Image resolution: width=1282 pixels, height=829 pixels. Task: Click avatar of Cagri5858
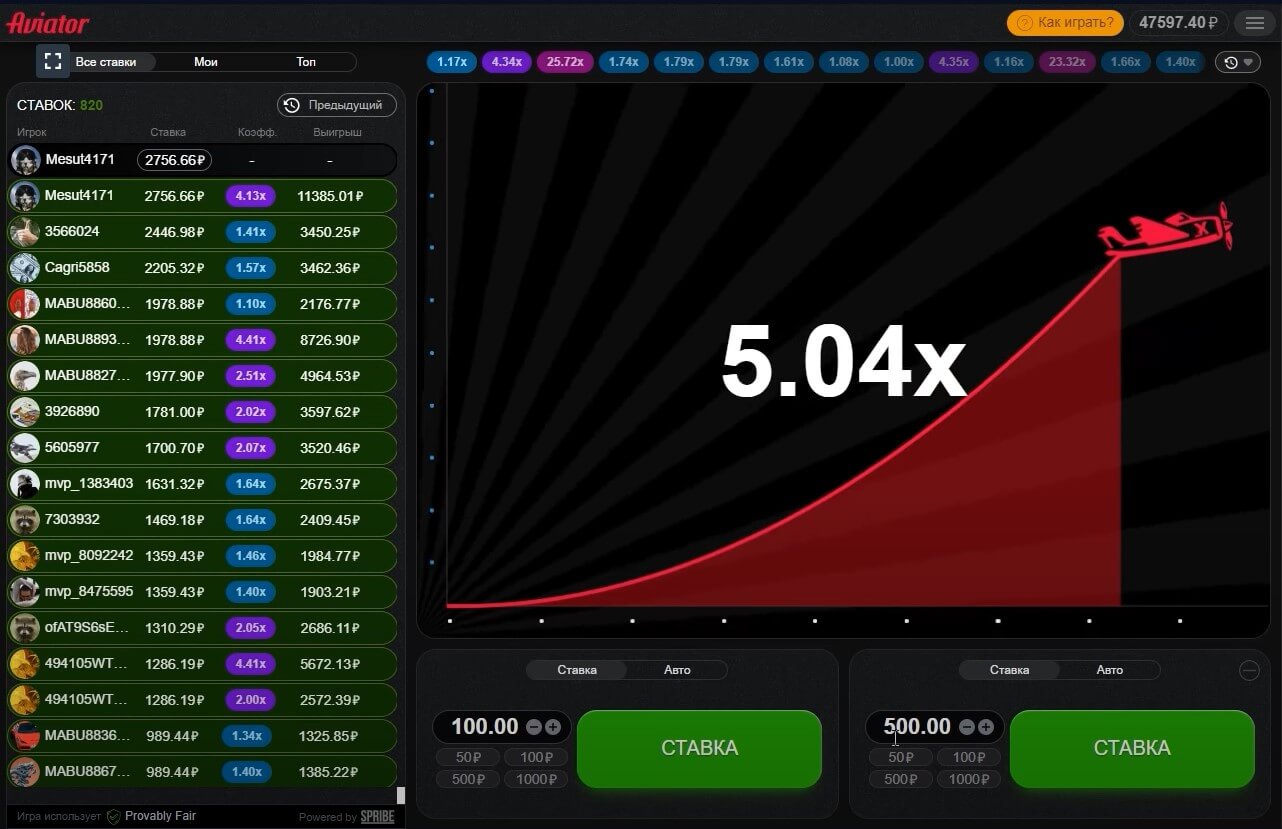click(x=25, y=268)
